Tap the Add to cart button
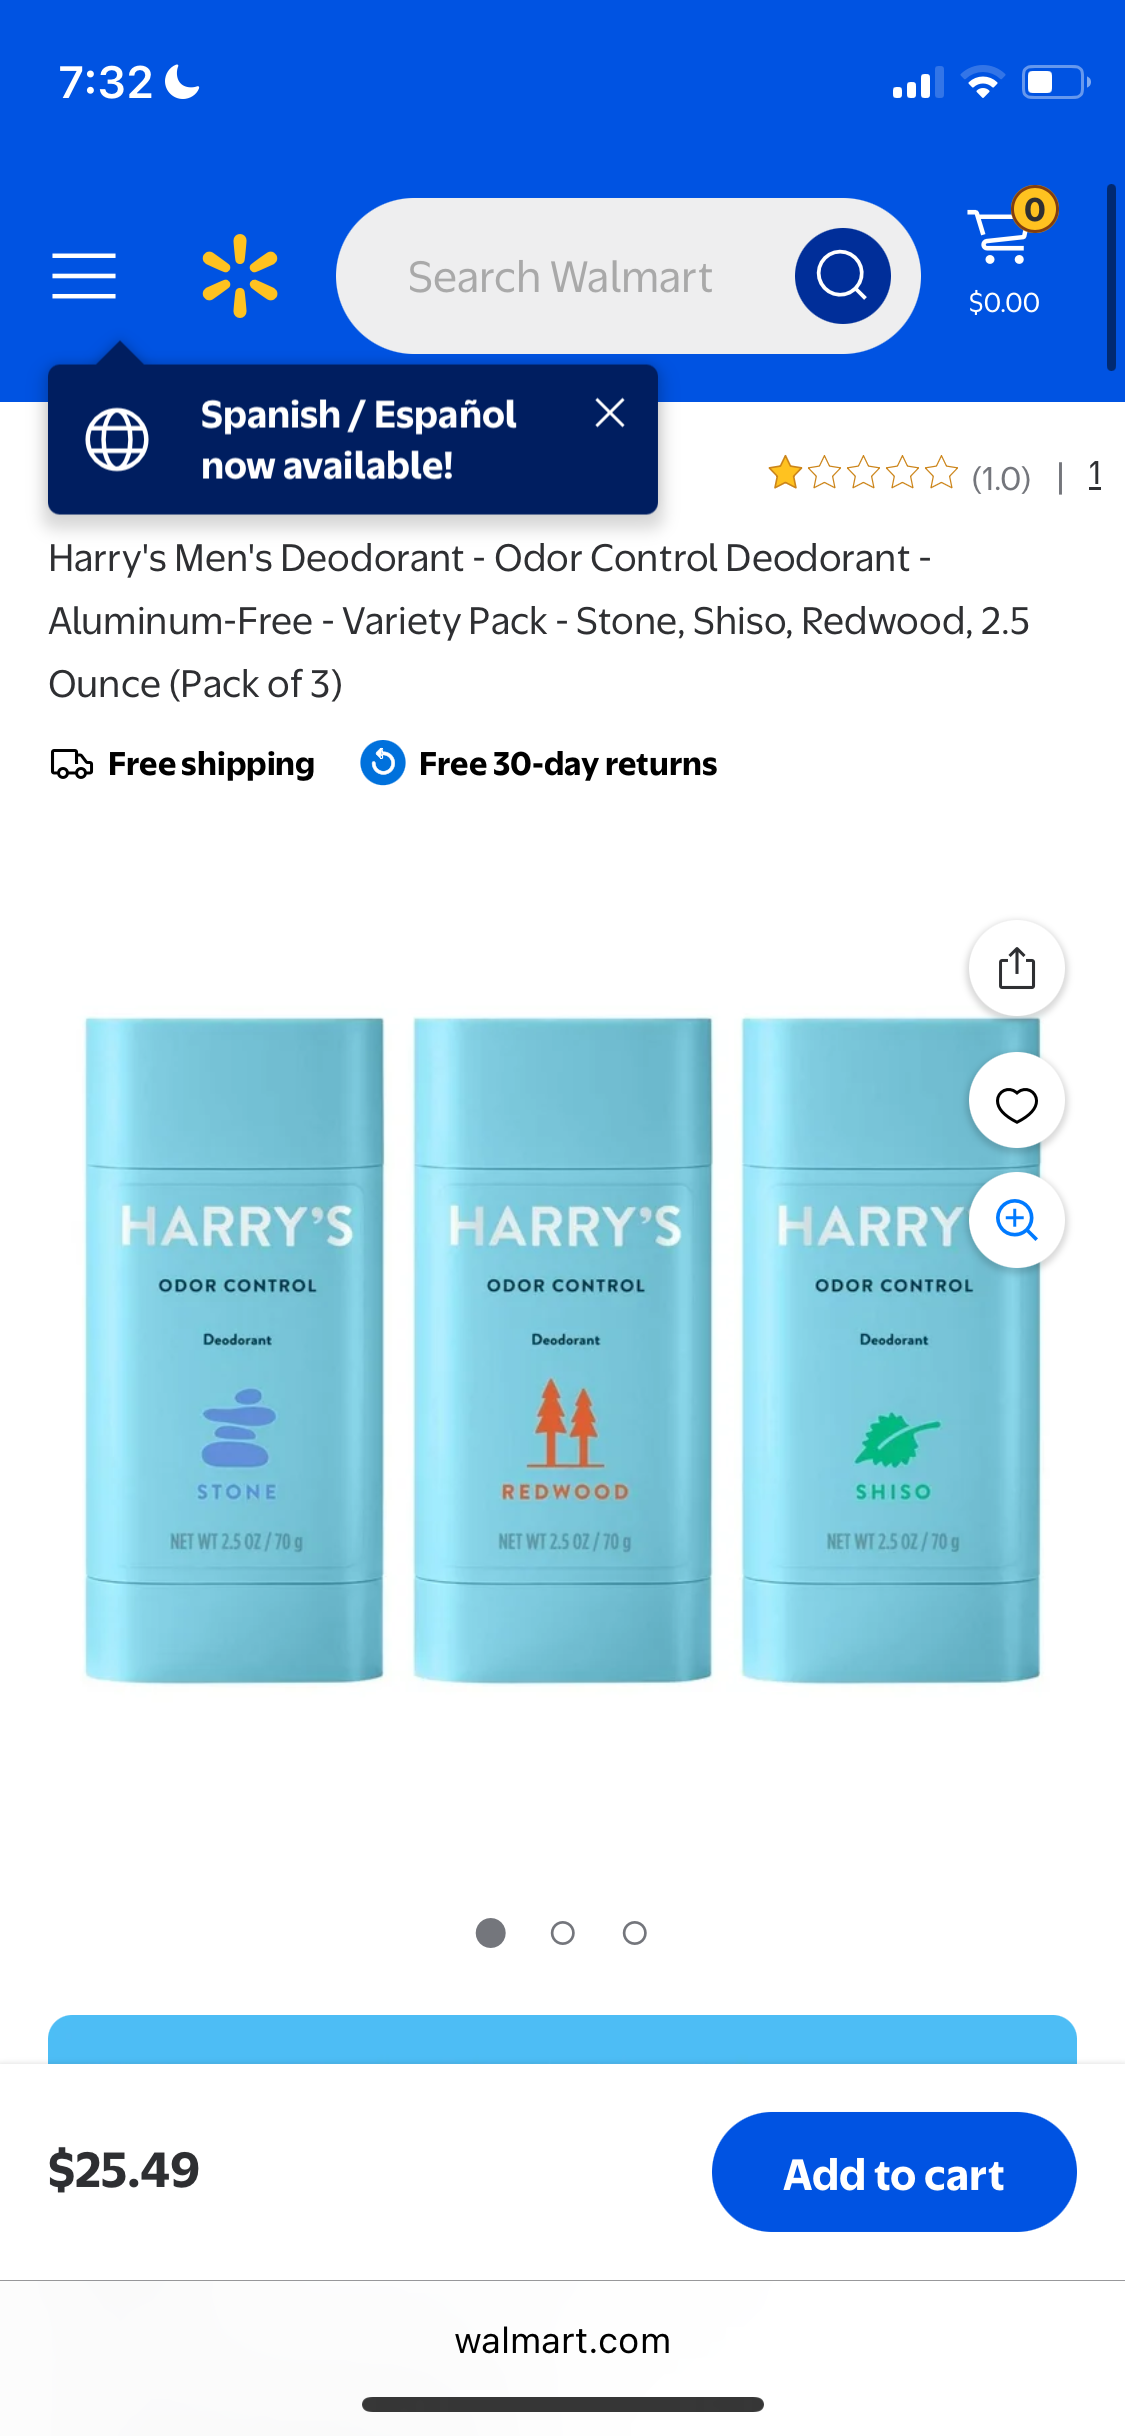The width and height of the screenshot is (1125, 2436). (x=894, y=2172)
